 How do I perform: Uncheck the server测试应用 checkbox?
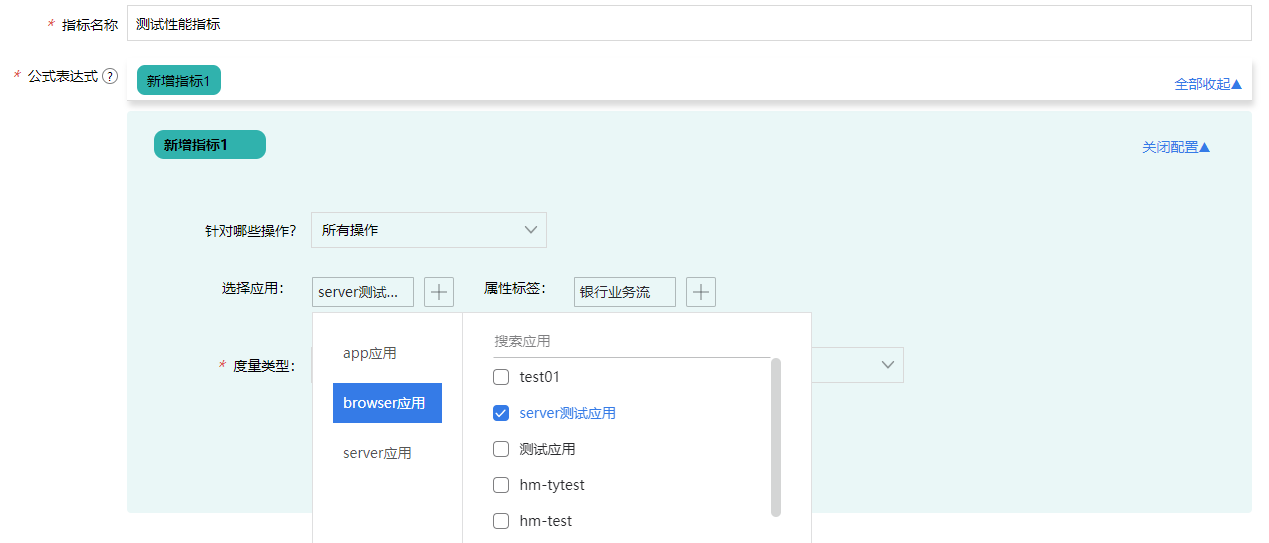501,413
